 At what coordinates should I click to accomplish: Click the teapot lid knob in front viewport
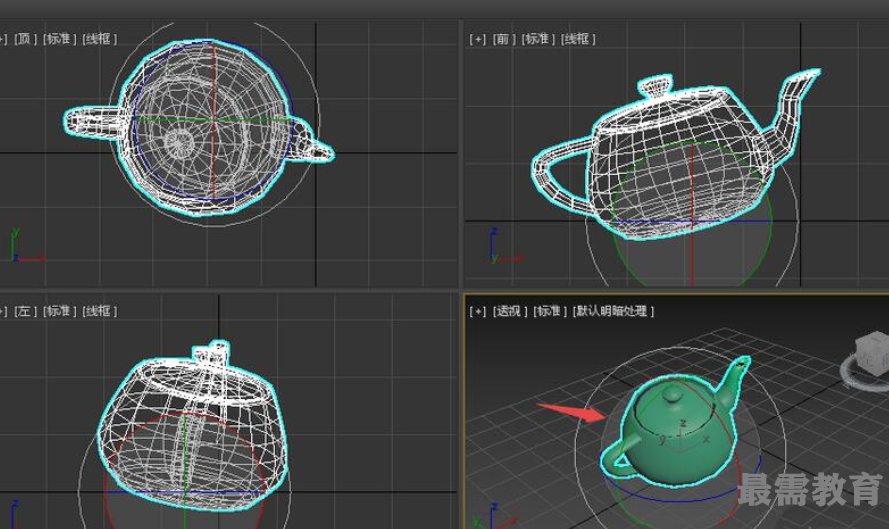coord(655,86)
